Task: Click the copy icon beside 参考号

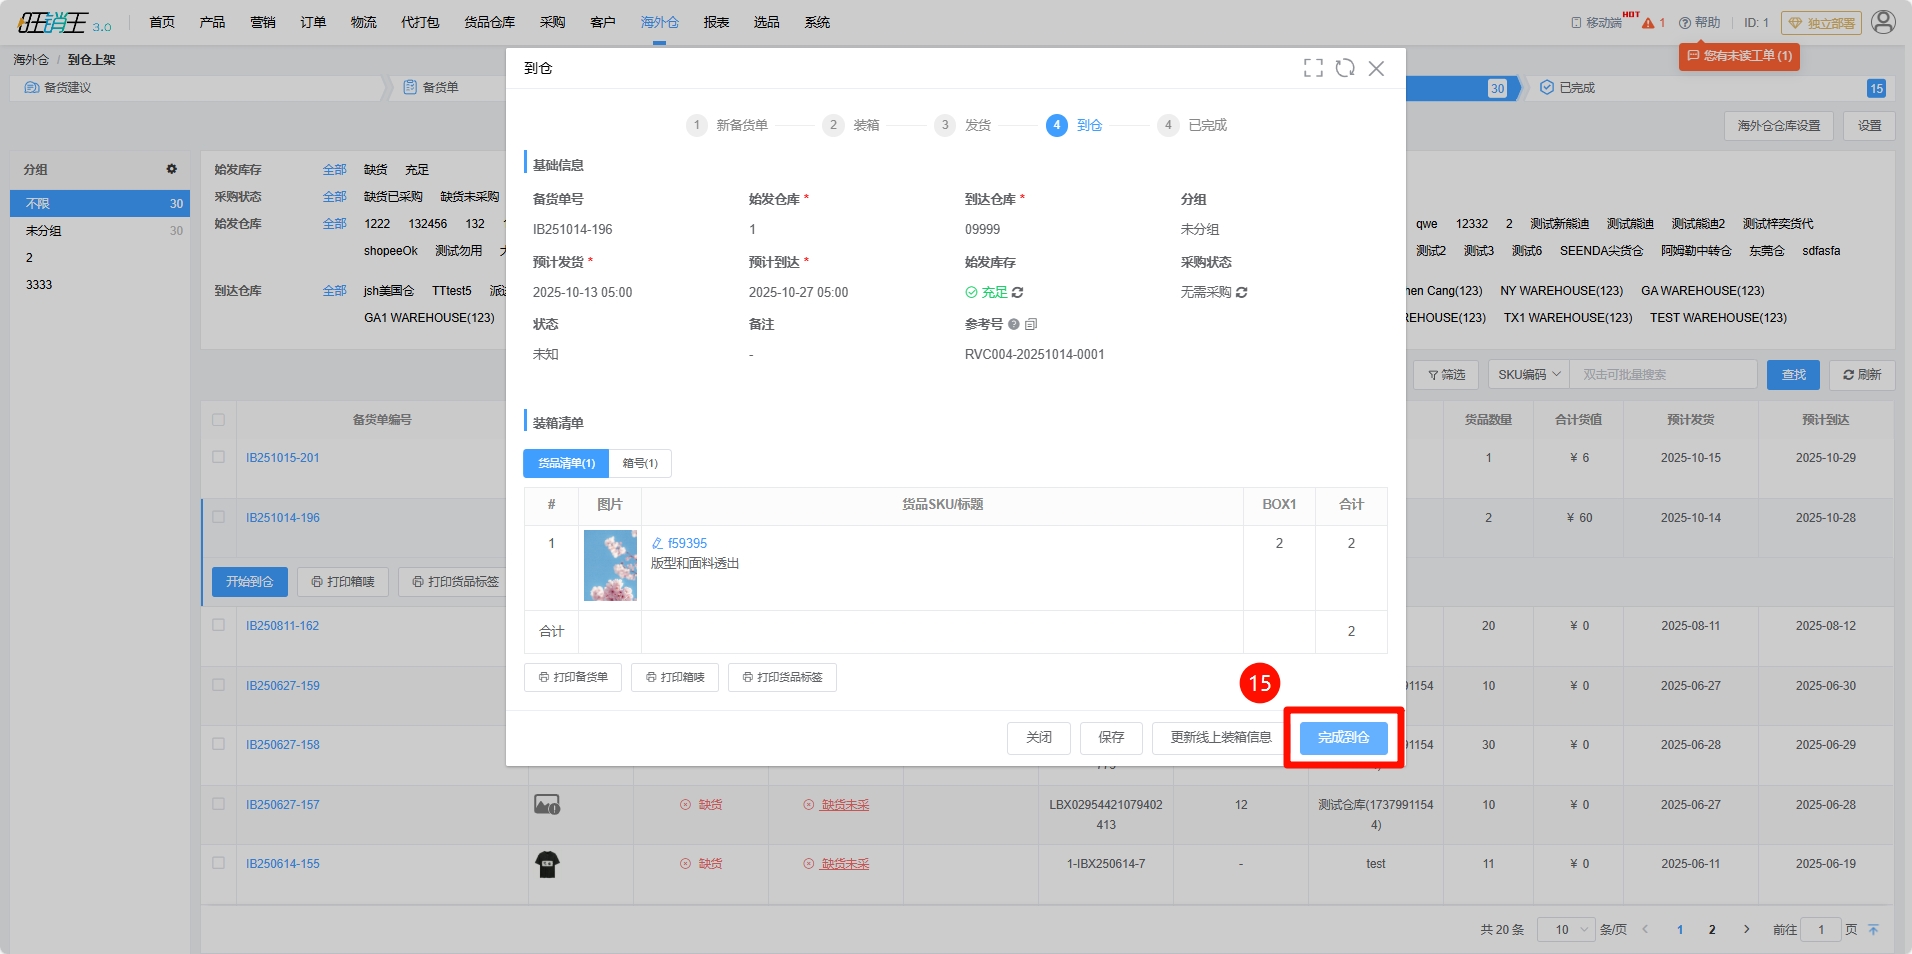Action: (1031, 324)
